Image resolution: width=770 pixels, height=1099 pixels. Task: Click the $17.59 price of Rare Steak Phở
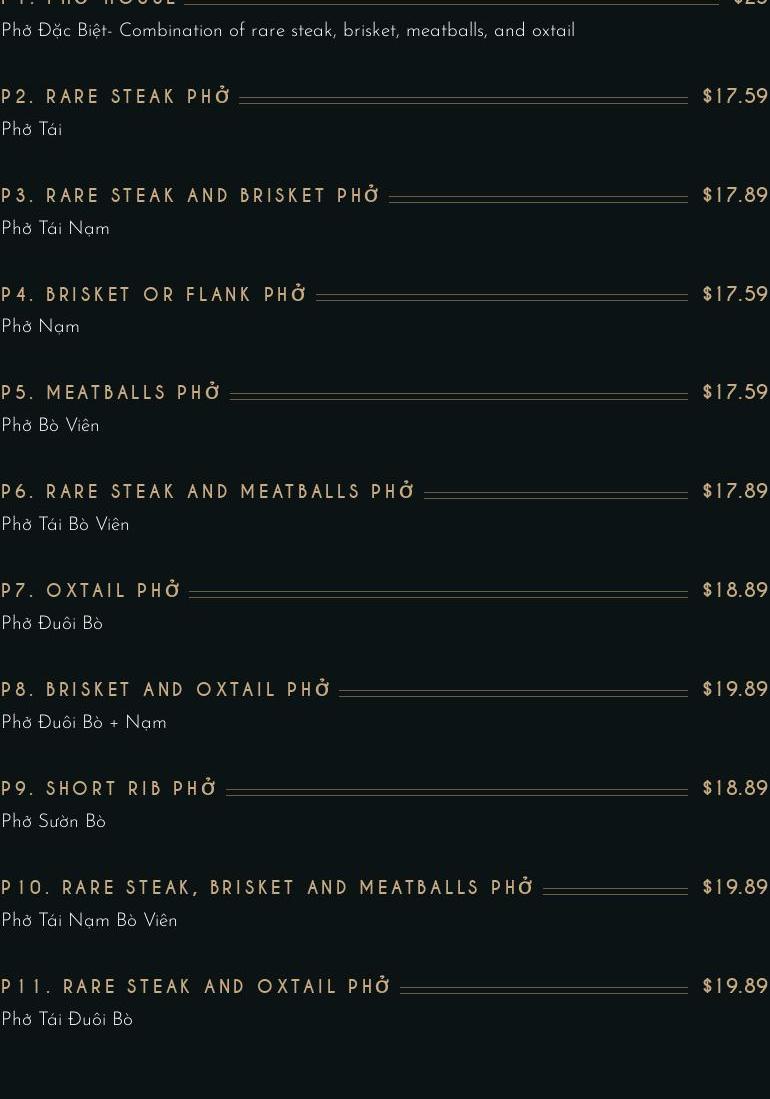click(x=735, y=97)
